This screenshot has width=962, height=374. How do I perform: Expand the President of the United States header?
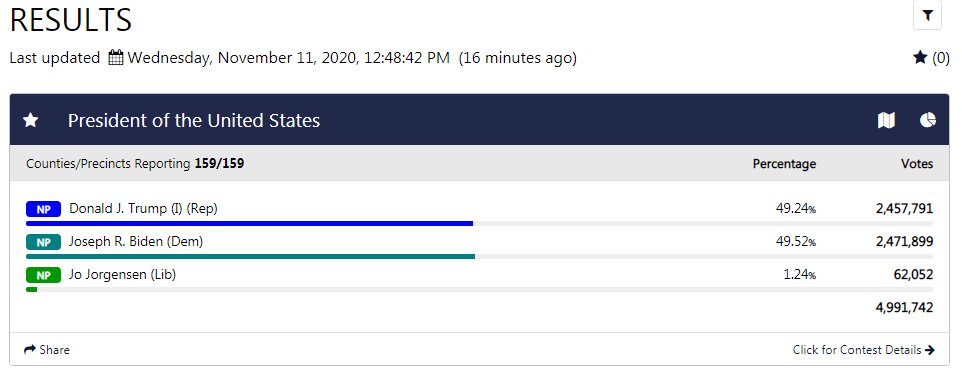(x=479, y=120)
